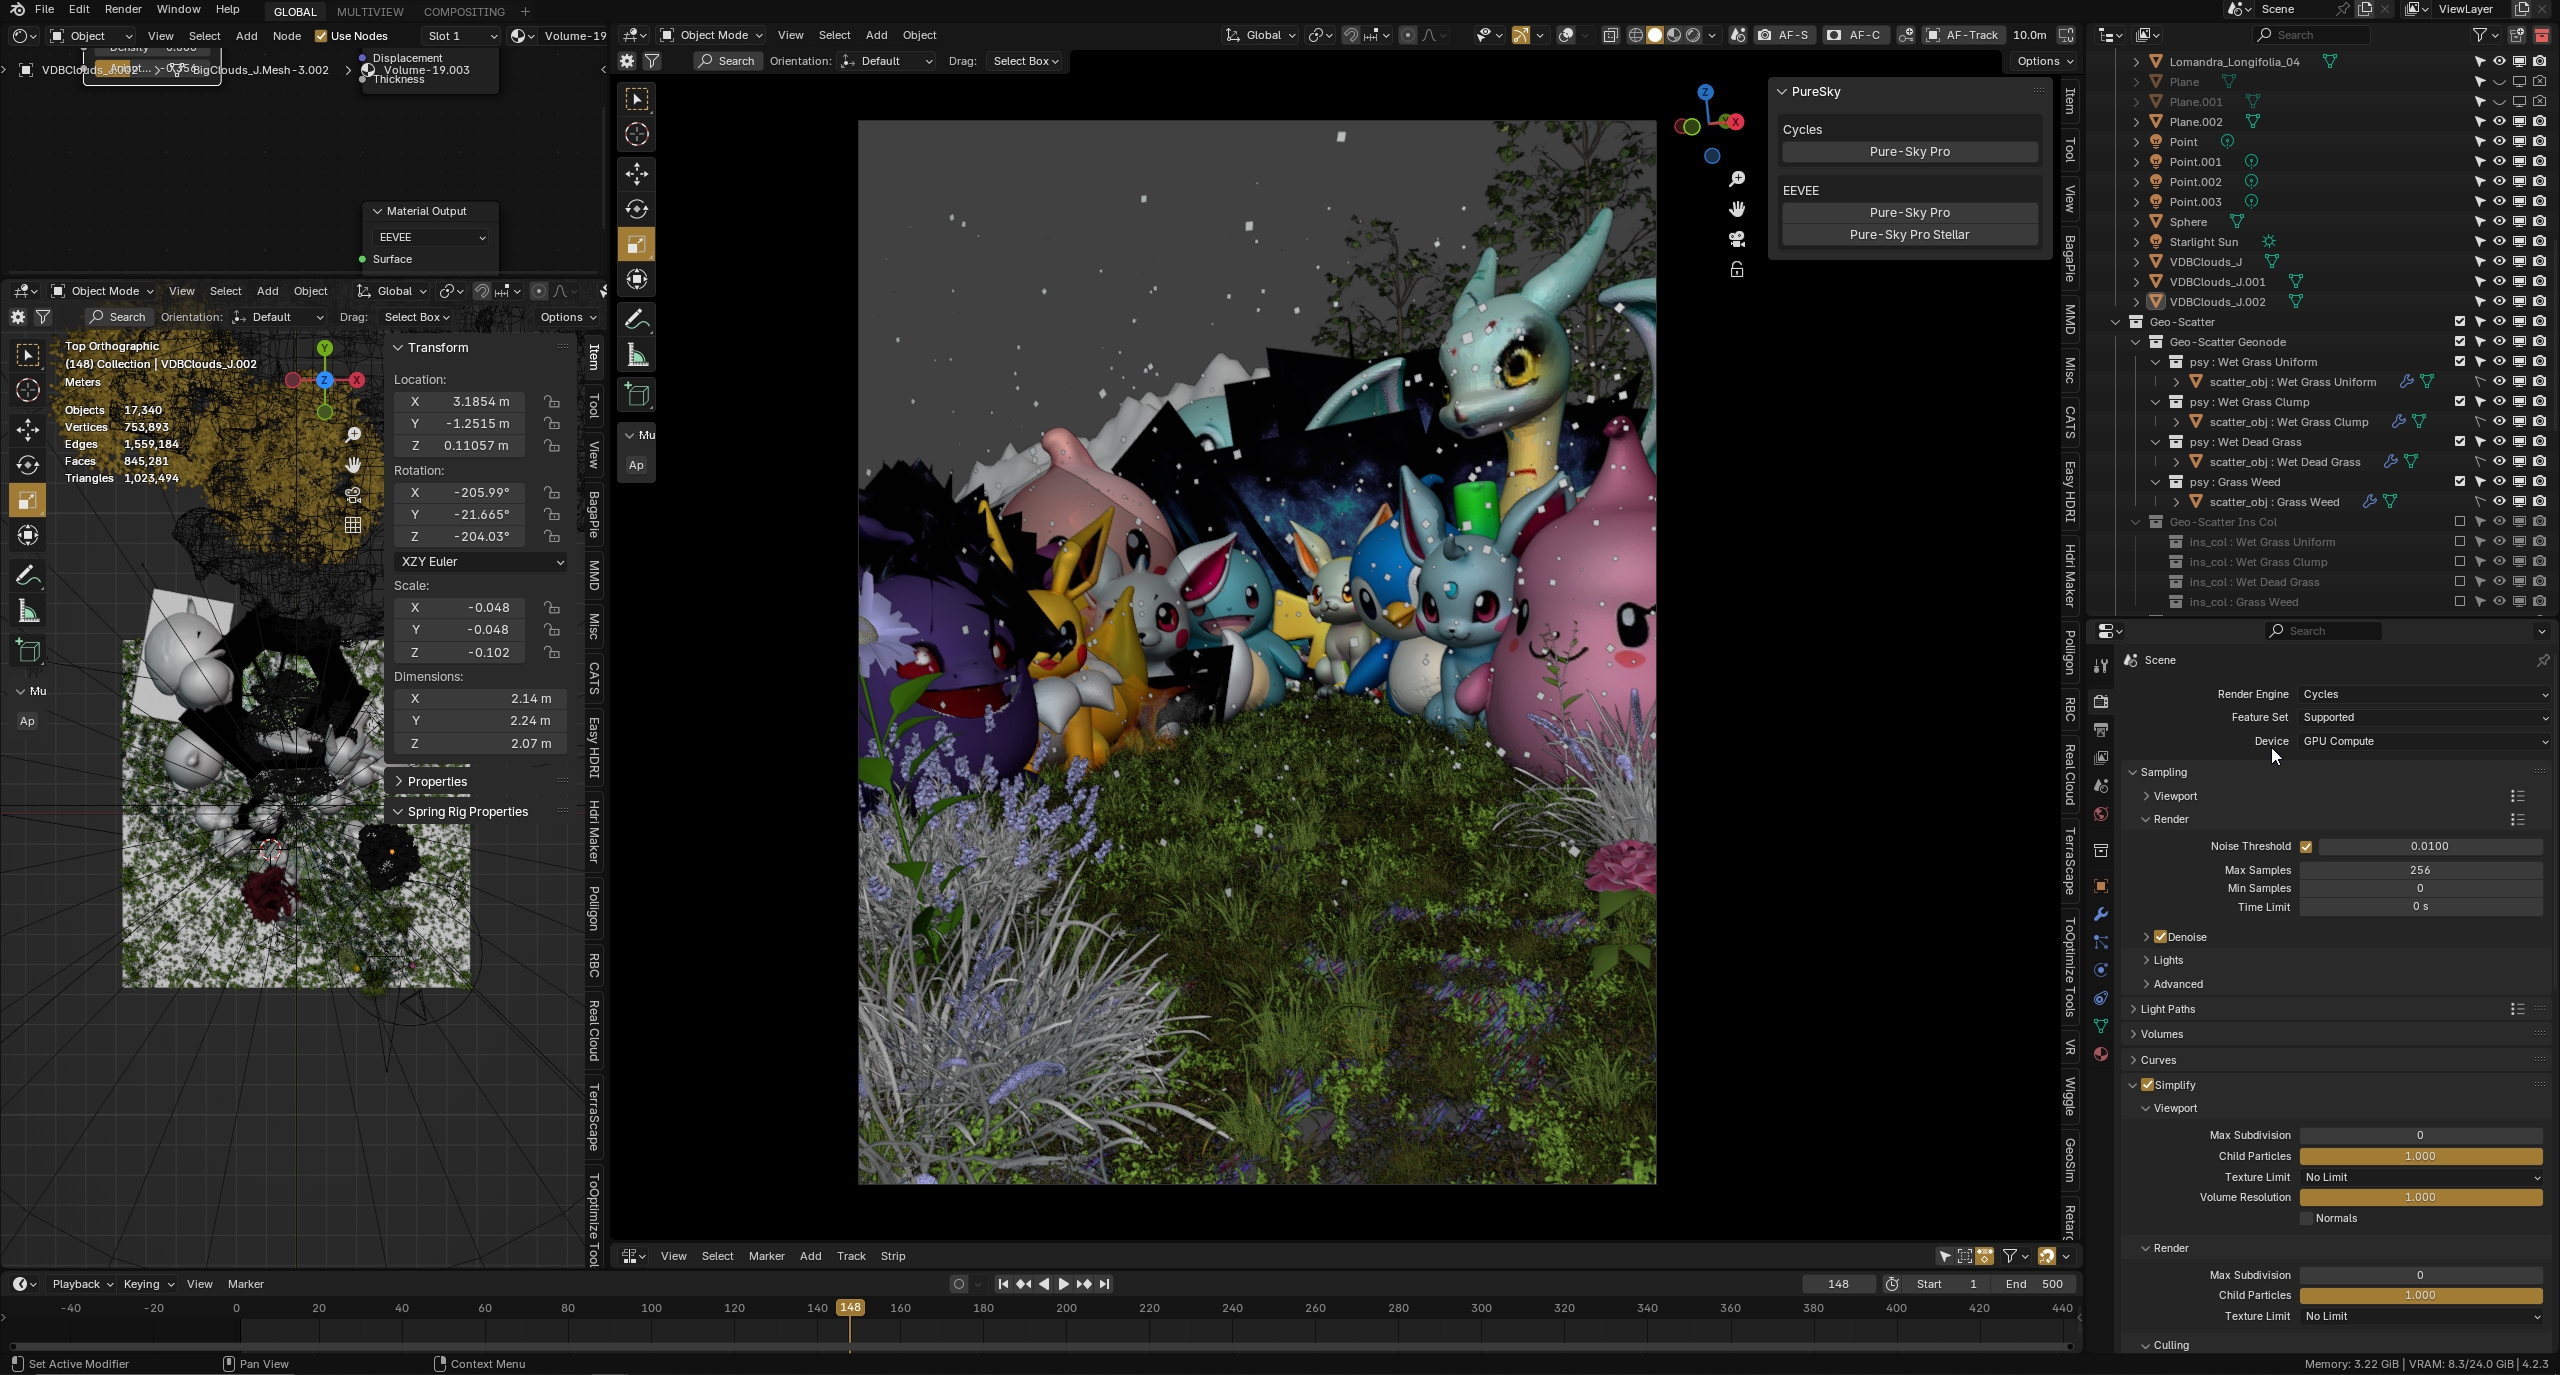Switch main viewport to rendered shading
2560x1375 pixels.
click(x=1693, y=35)
